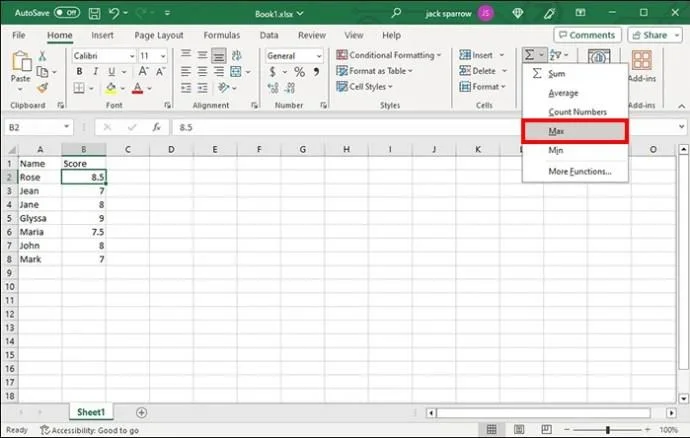
Task: Click the Comments button
Action: (x=587, y=35)
